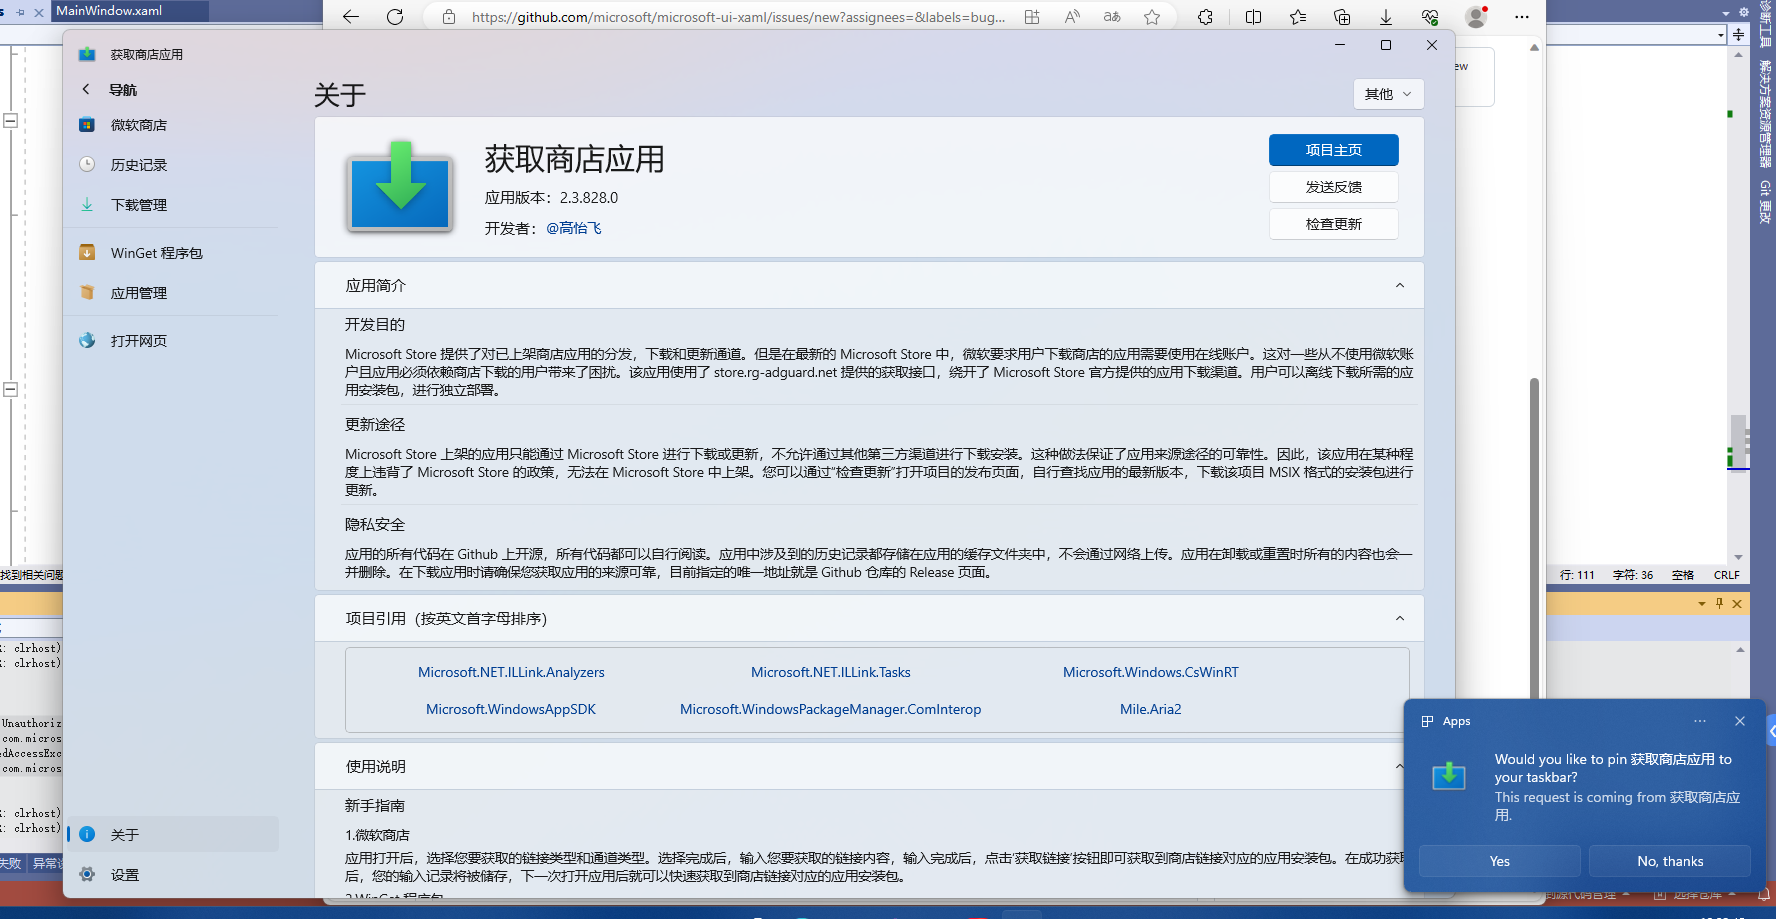This screenshot has height=919, width=1776.
Task: Open the 其他 dropdown menu
Action: [x=1388, y=93]
